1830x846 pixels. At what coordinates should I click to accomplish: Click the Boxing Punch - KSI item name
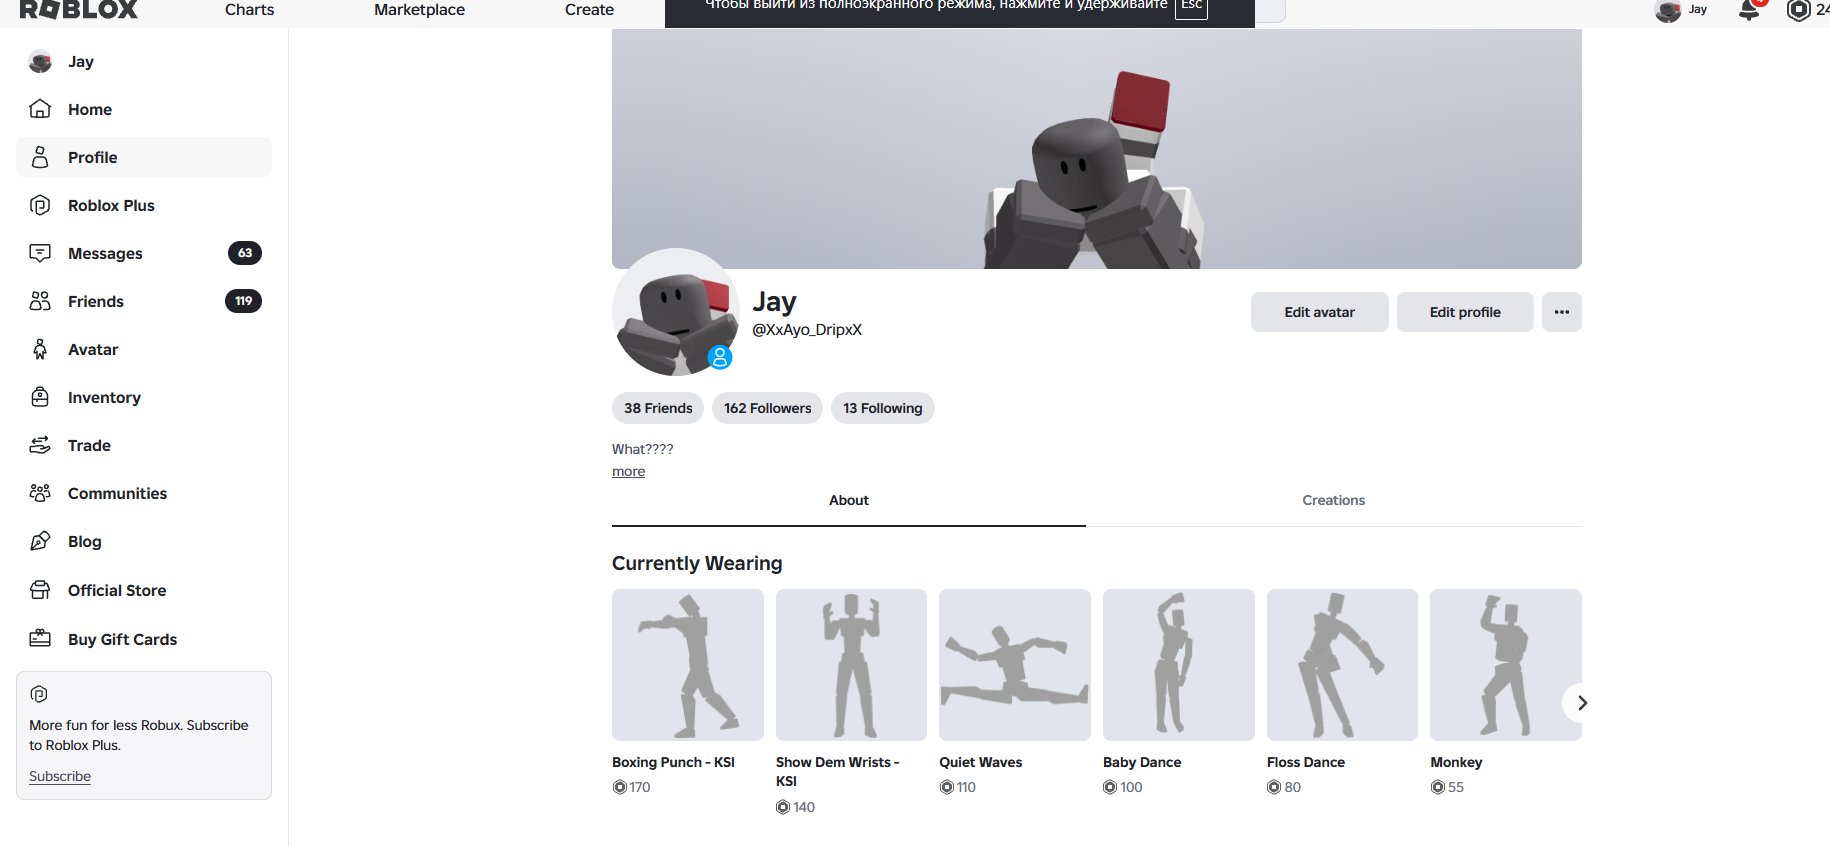click(673, 762)
